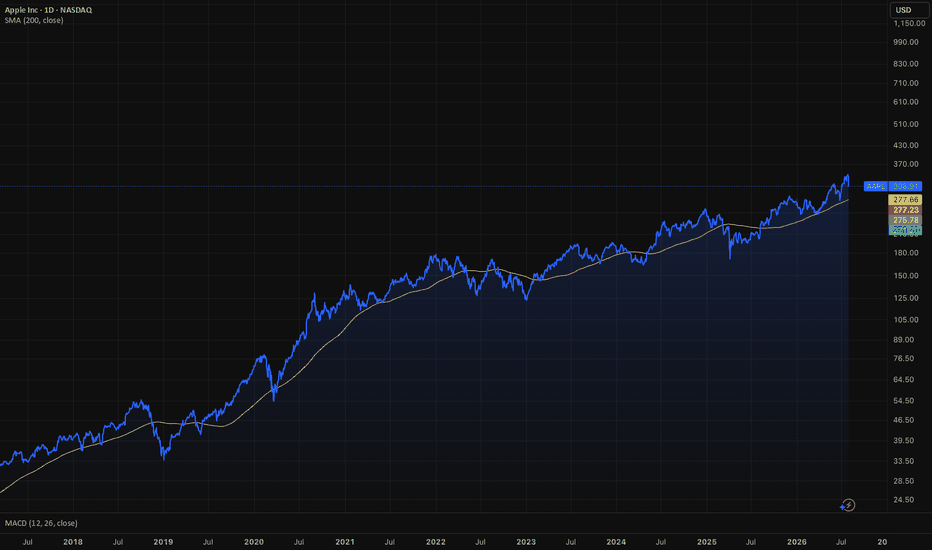Click the yellow 277.66 price tag
The image size is (932, 550).
(x=905, y=200)
